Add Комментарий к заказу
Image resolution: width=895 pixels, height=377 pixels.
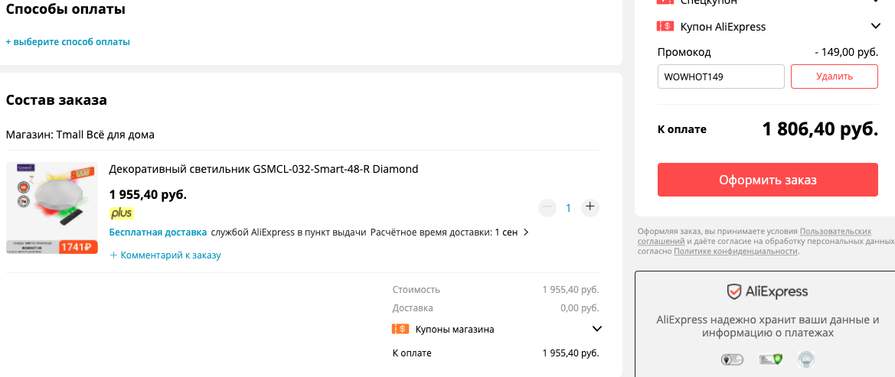pyautogui.click(x=166, y=255)
